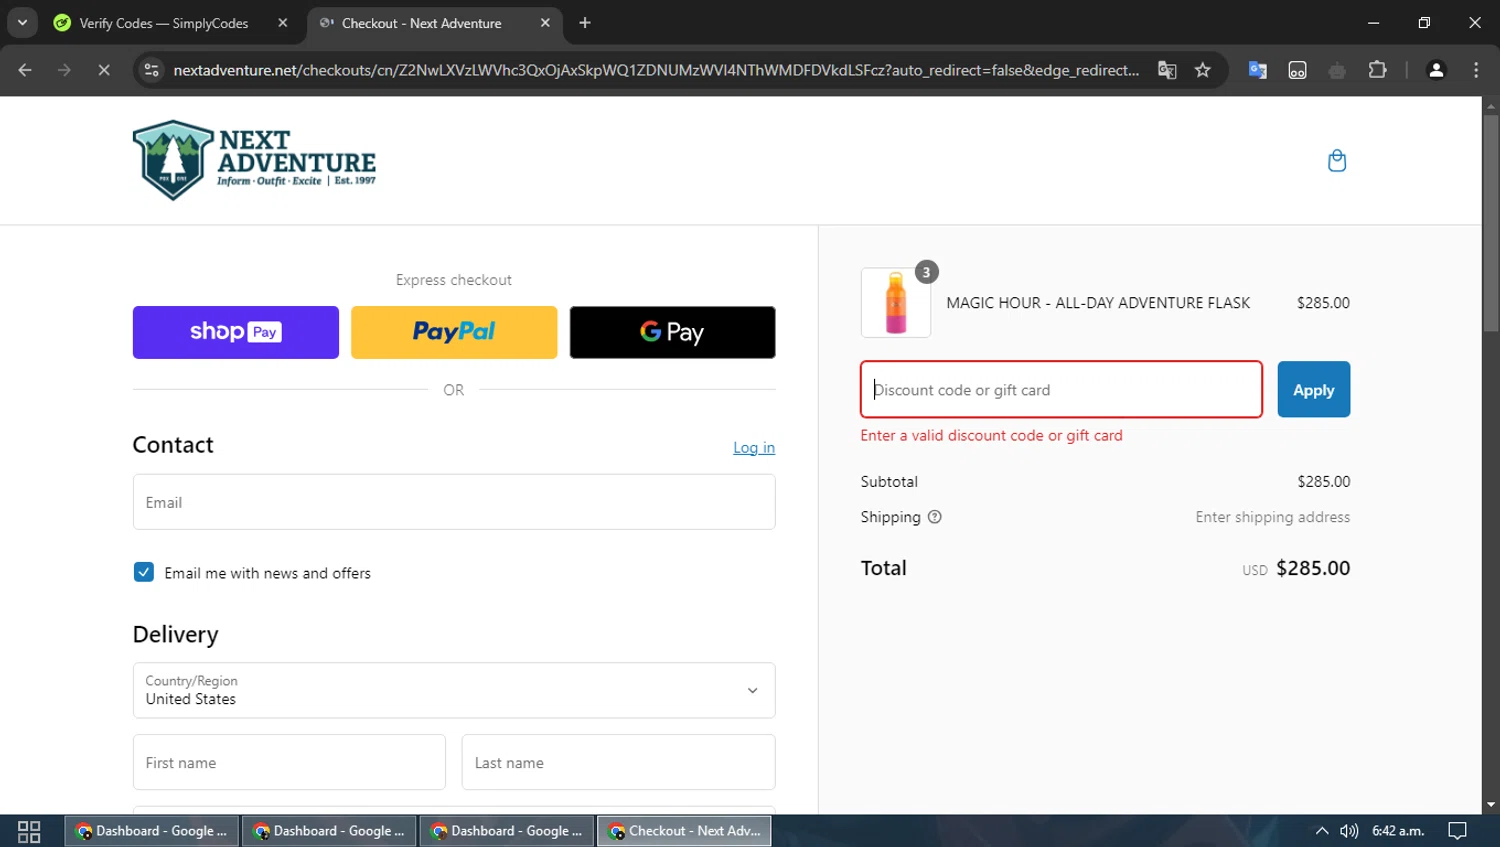Stop page loading with the X button

point(103,70)
